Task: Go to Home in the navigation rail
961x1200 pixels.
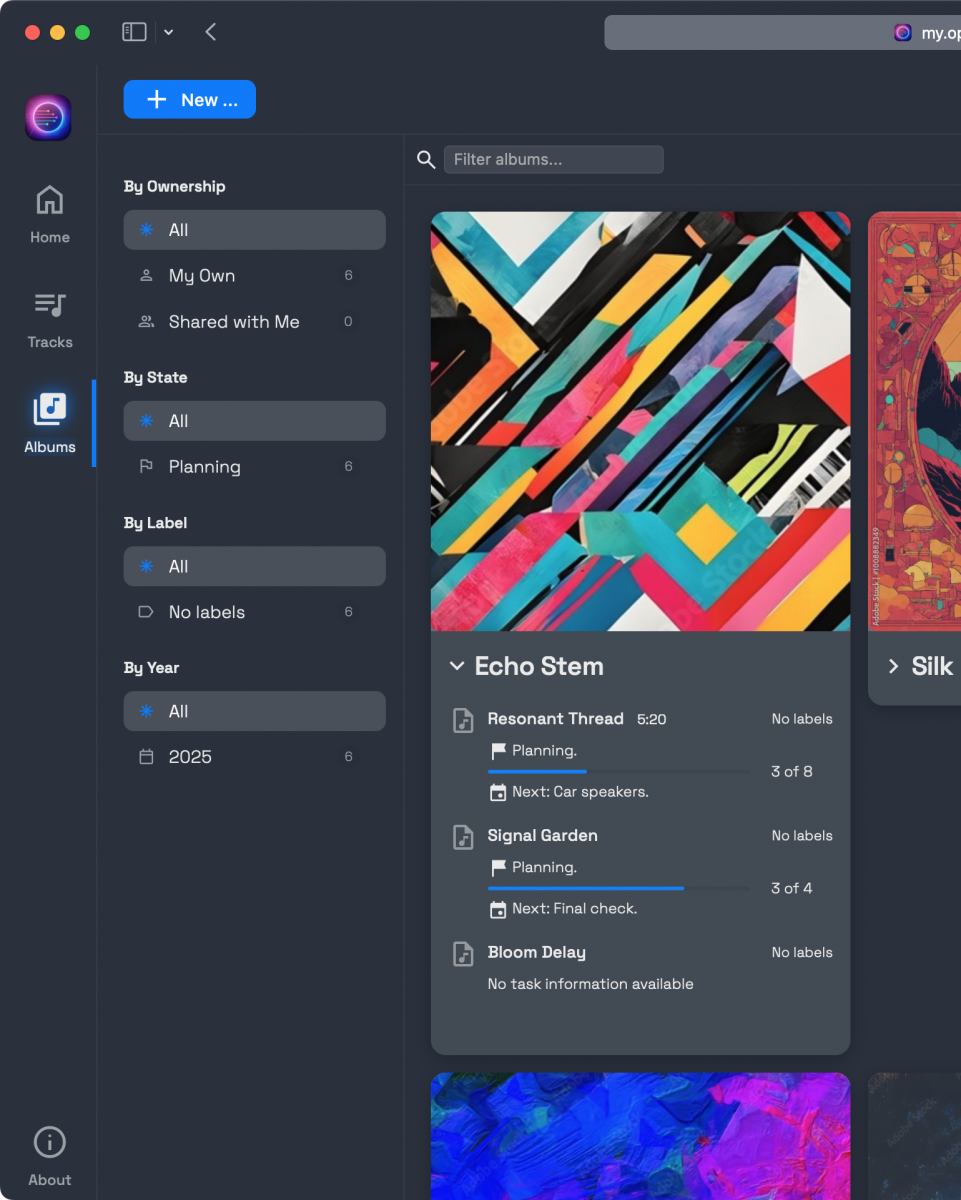Action: [x=49, y=214]
